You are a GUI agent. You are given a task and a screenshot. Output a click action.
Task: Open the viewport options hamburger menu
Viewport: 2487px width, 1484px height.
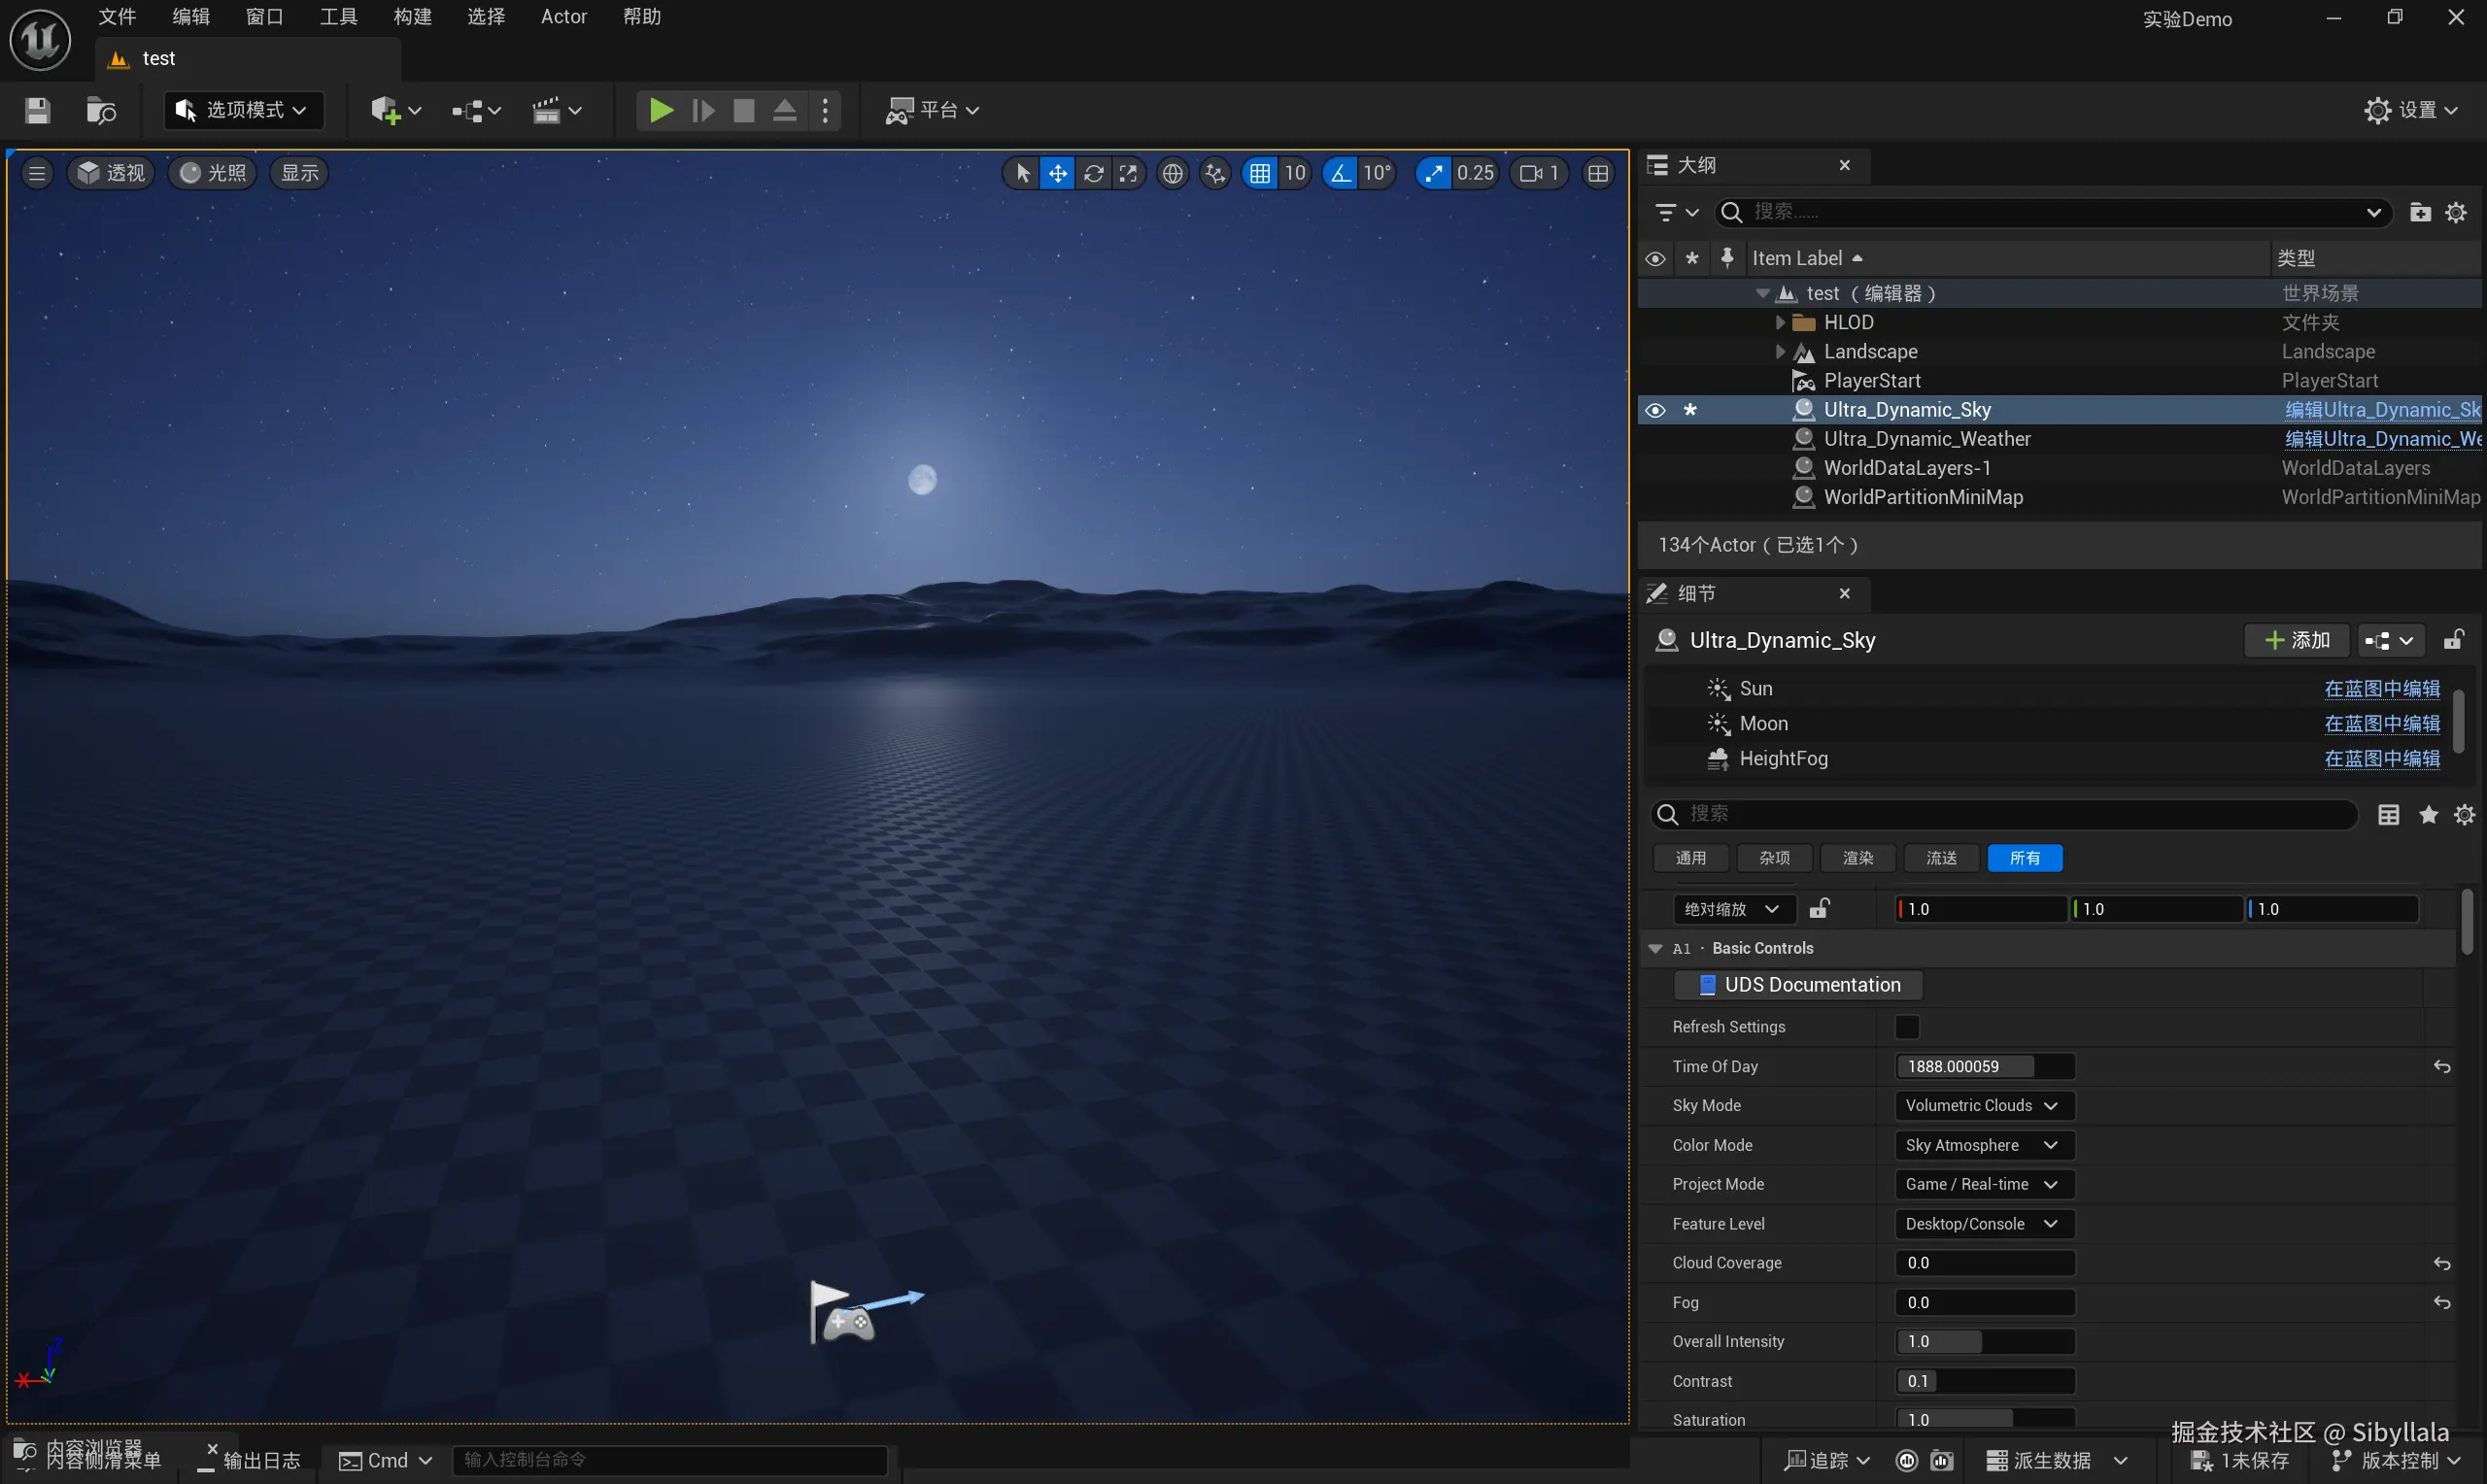(37, 173)
